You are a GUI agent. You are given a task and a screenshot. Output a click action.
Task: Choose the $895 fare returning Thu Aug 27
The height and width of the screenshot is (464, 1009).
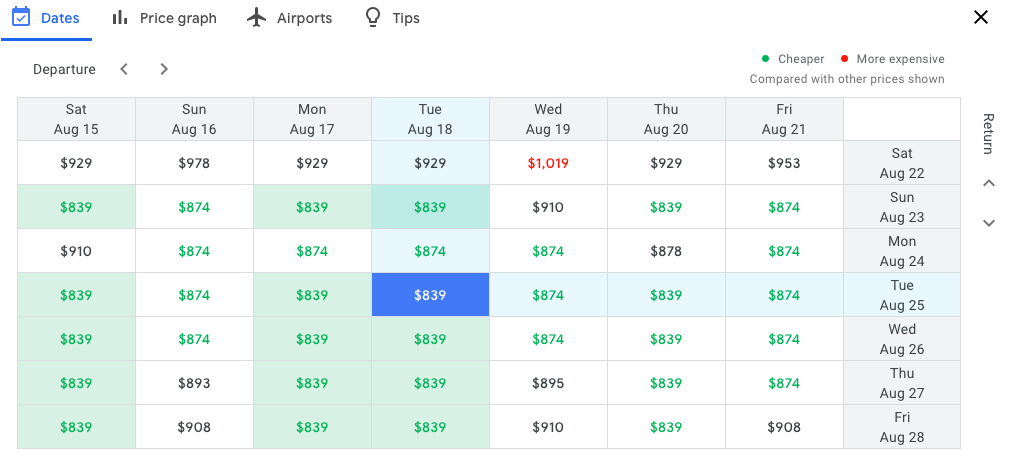click(x=548, y=383)
